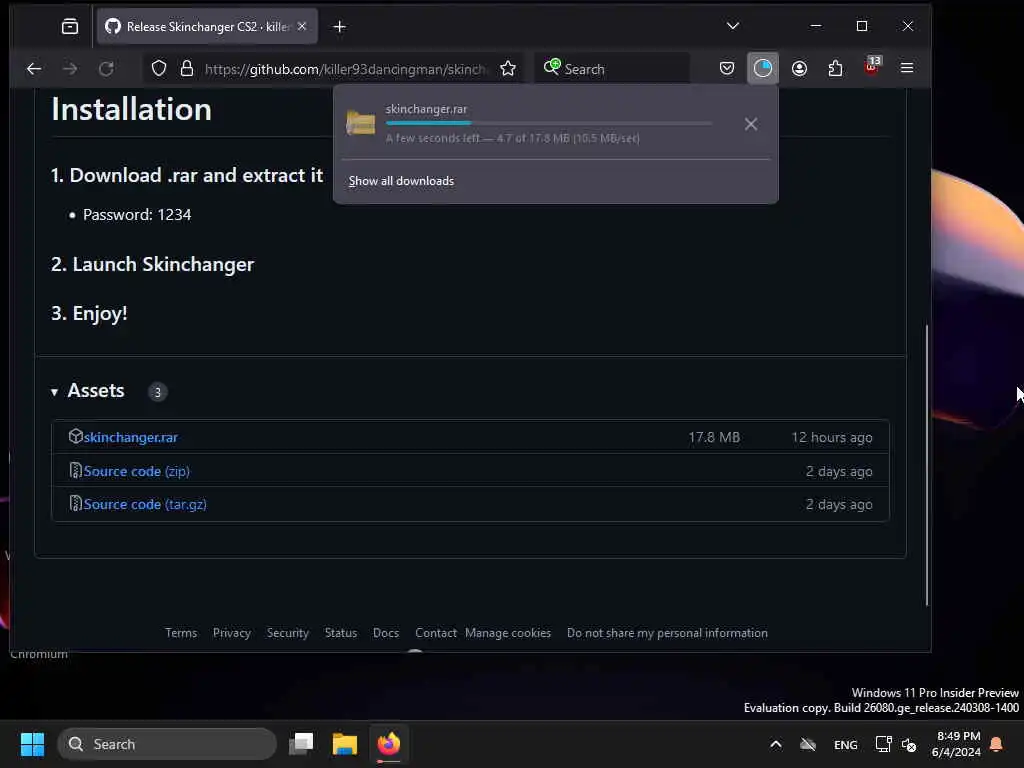This screenshot has width=1024, height=768.
Task: Open Task View on the taskbar
Action: pos(301,744)
